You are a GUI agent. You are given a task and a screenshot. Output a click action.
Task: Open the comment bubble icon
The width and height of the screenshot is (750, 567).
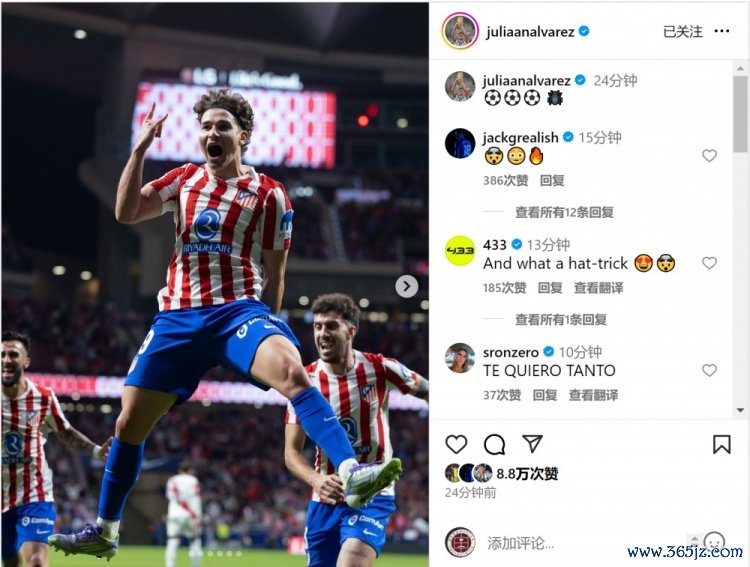click(494, 445)
